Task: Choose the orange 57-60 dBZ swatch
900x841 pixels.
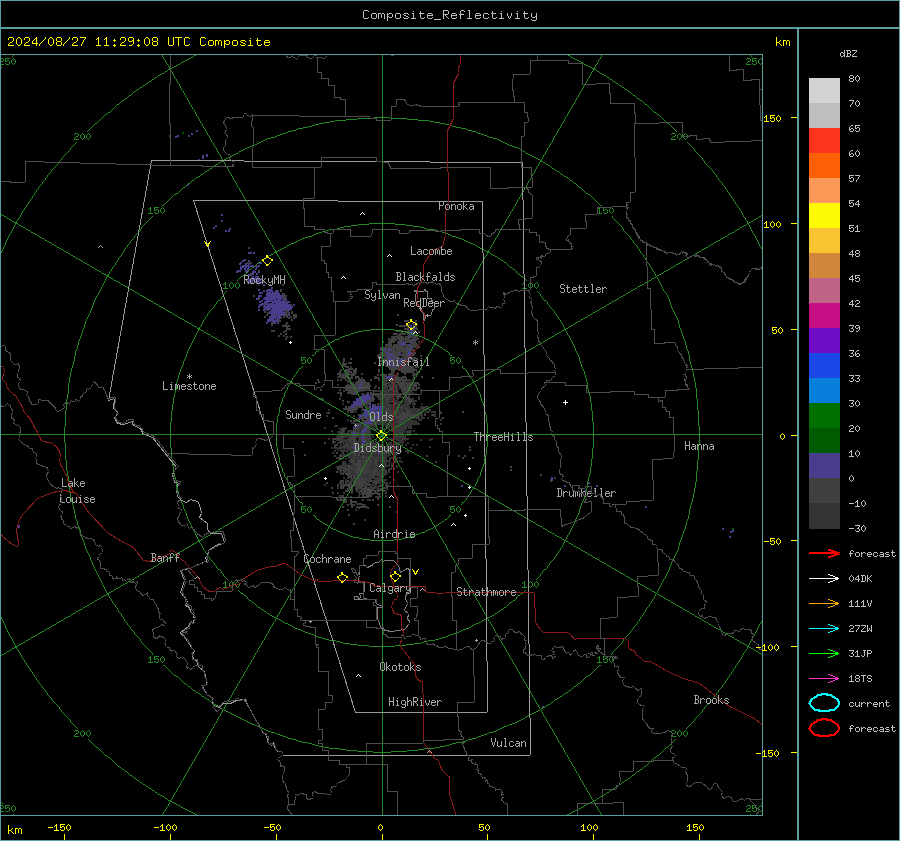Action: click(824, 166)
